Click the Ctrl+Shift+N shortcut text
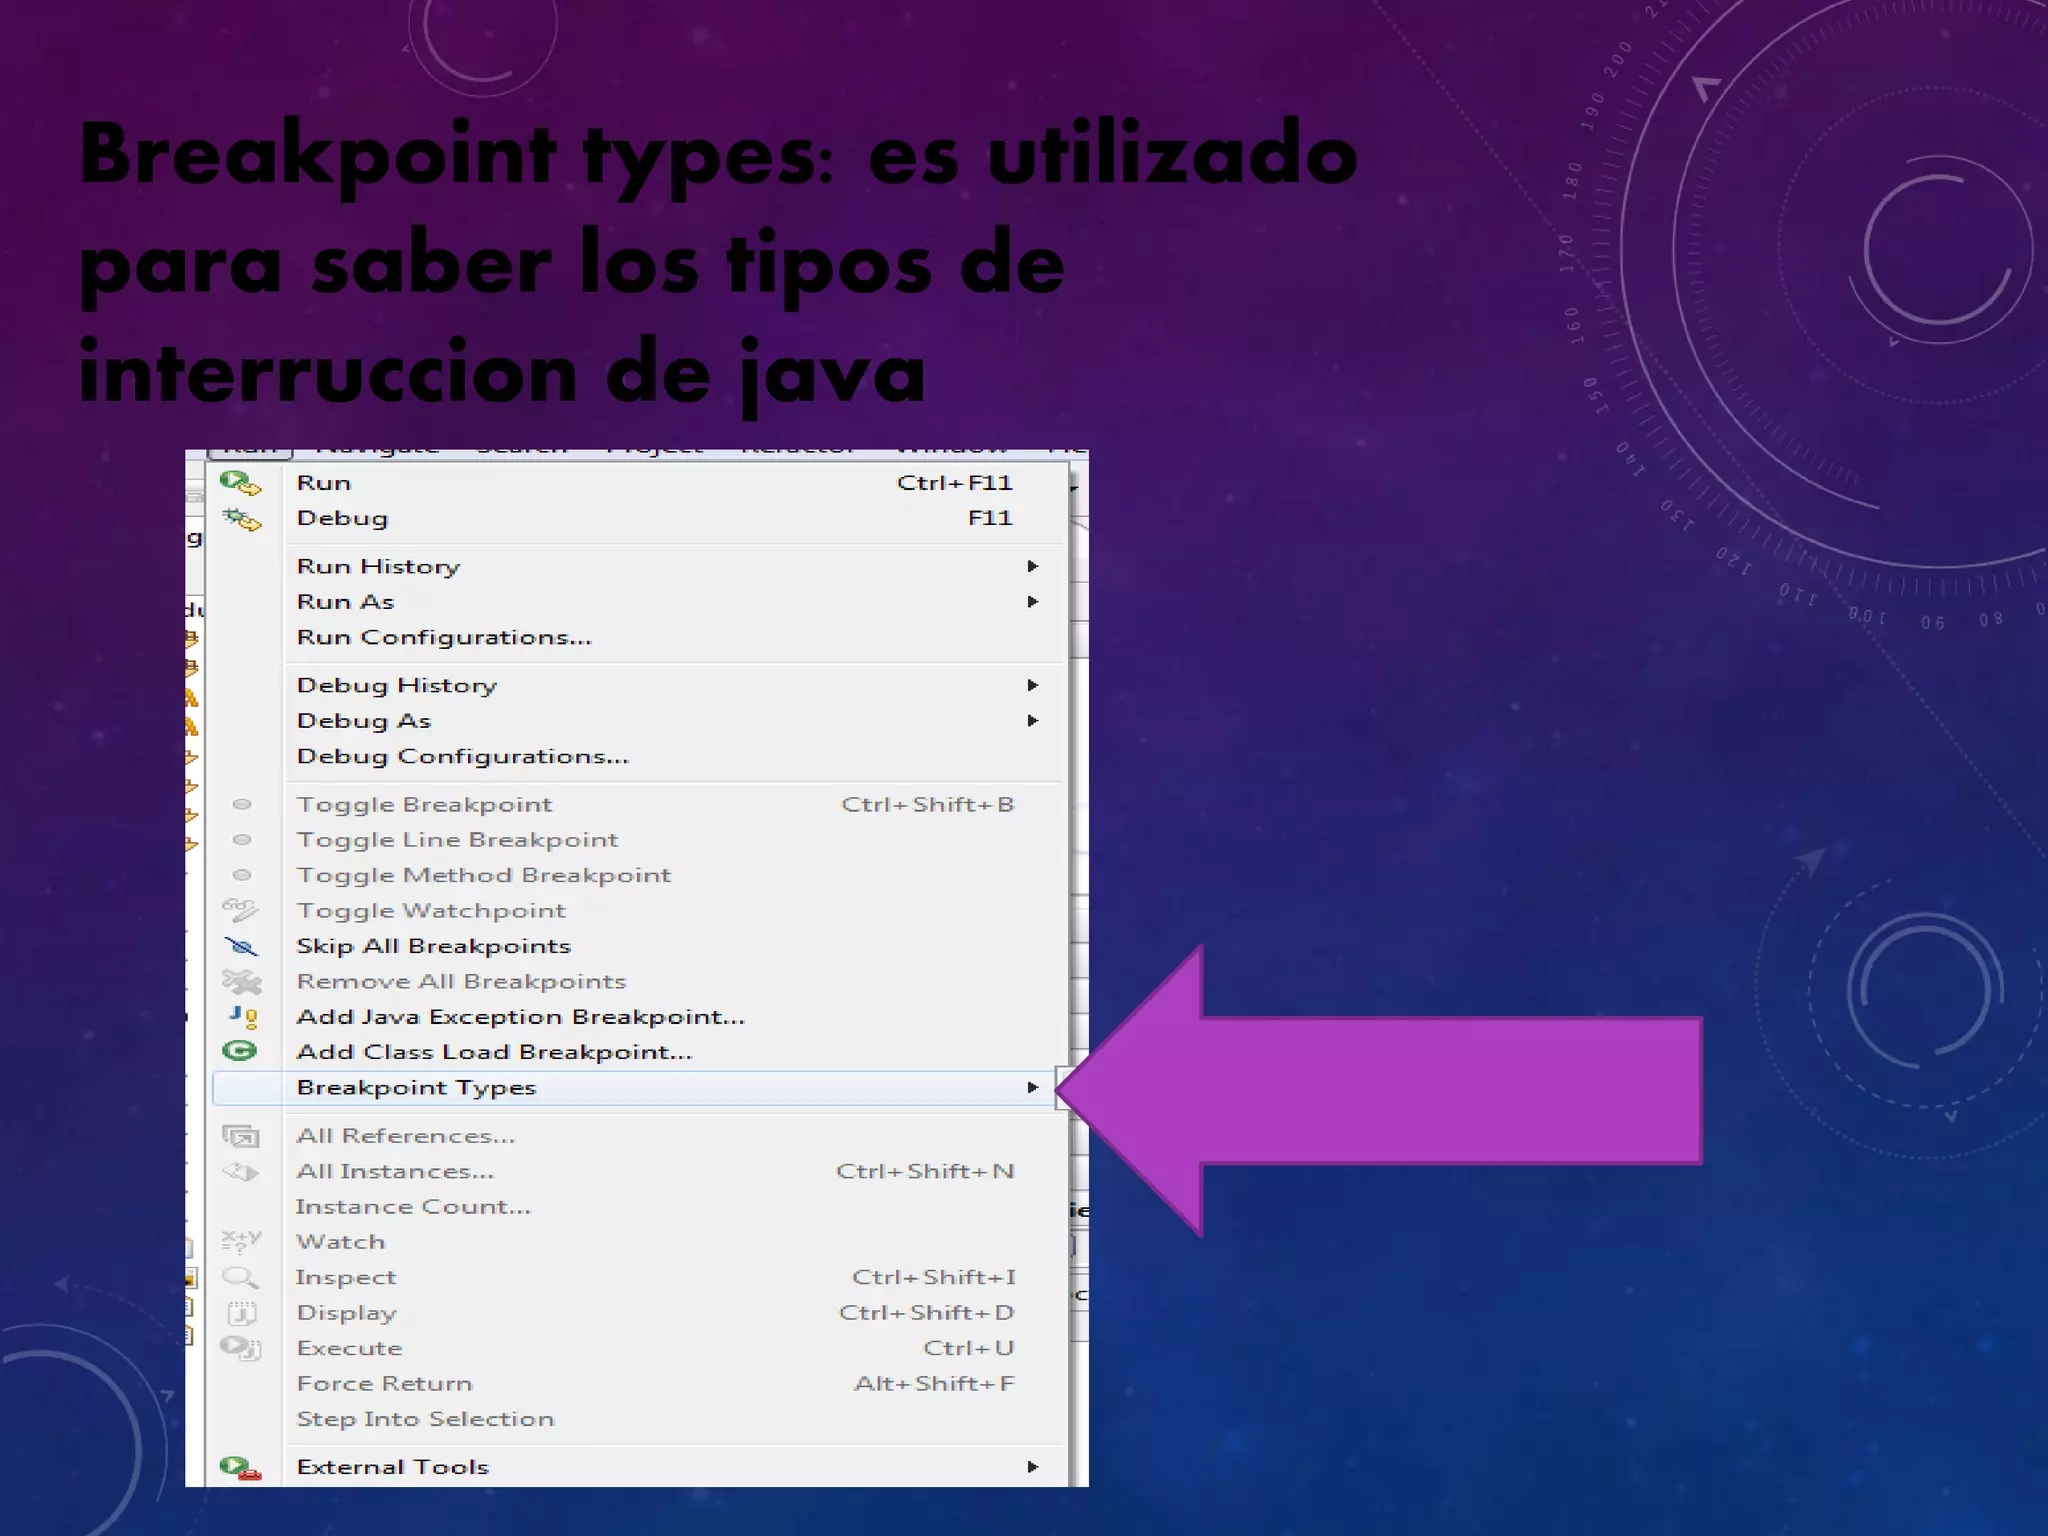The width and height of the screenshot is (2048, 1536). [925, 1171]
